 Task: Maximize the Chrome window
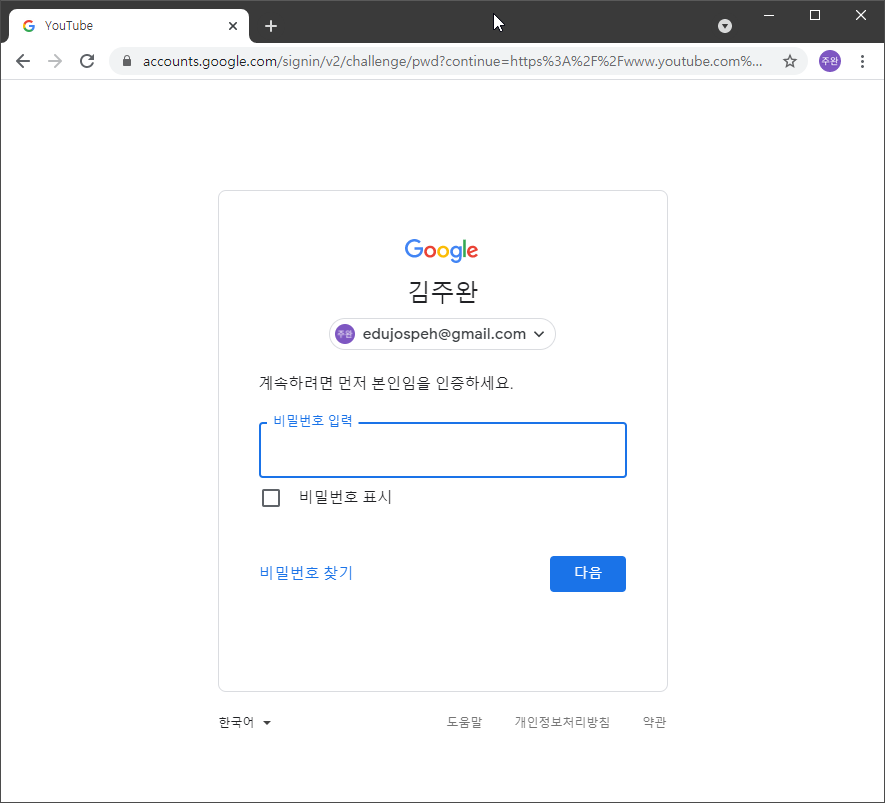814,15
